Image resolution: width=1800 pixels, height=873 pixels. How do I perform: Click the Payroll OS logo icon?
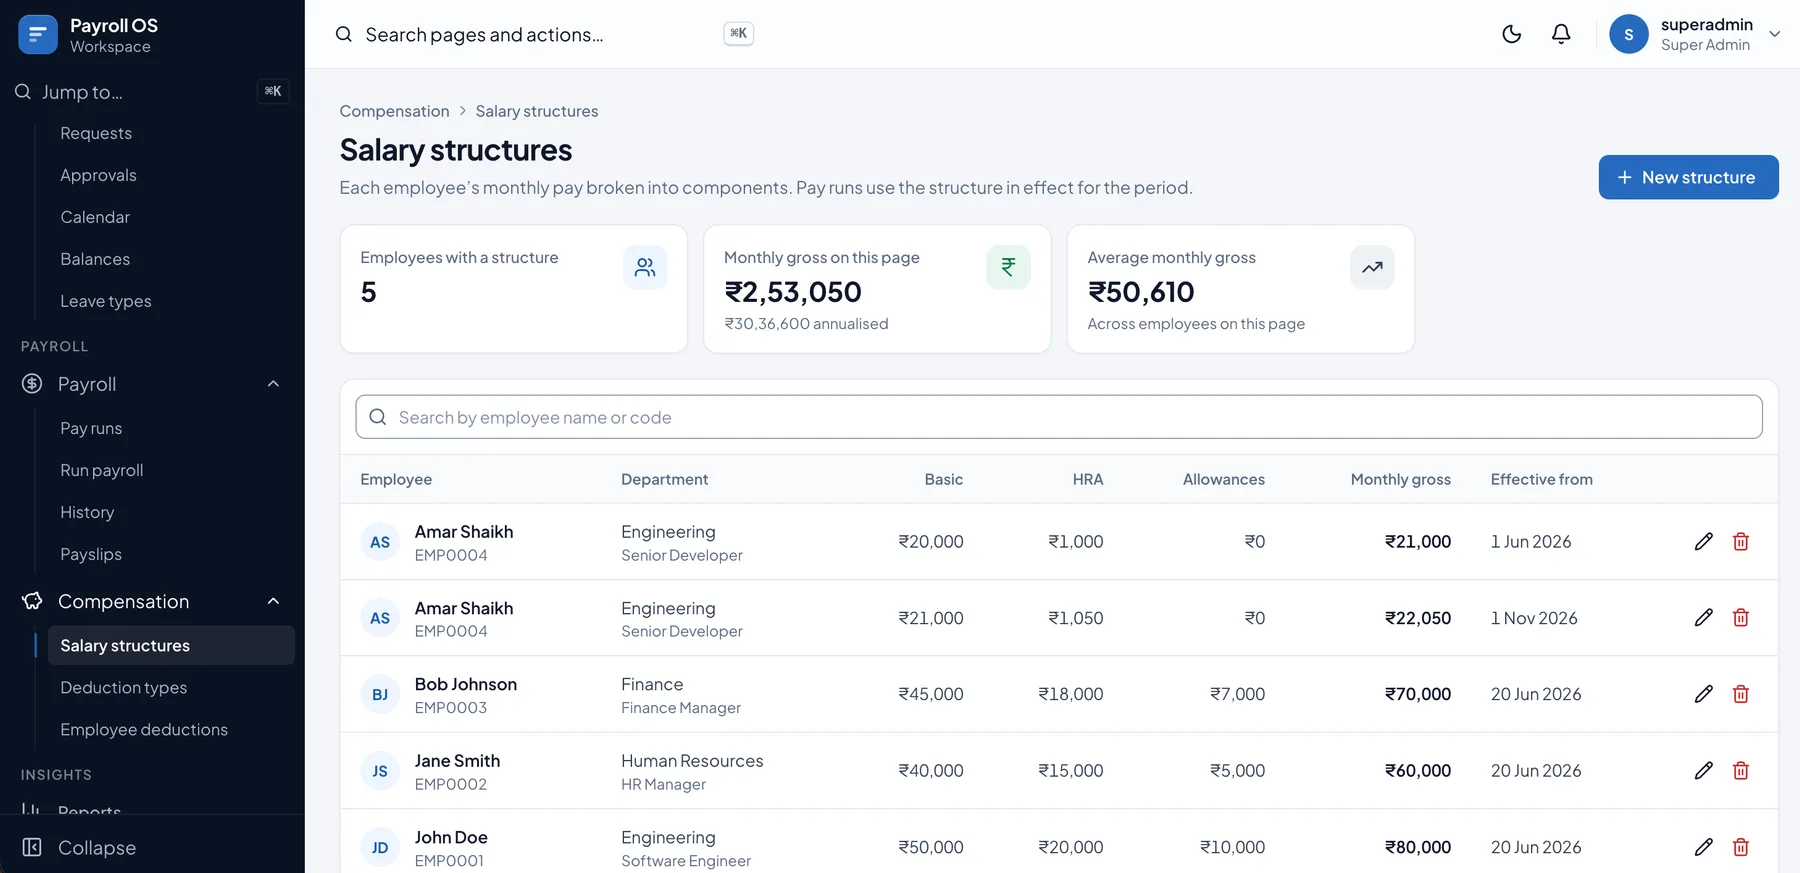coord(38,35)
